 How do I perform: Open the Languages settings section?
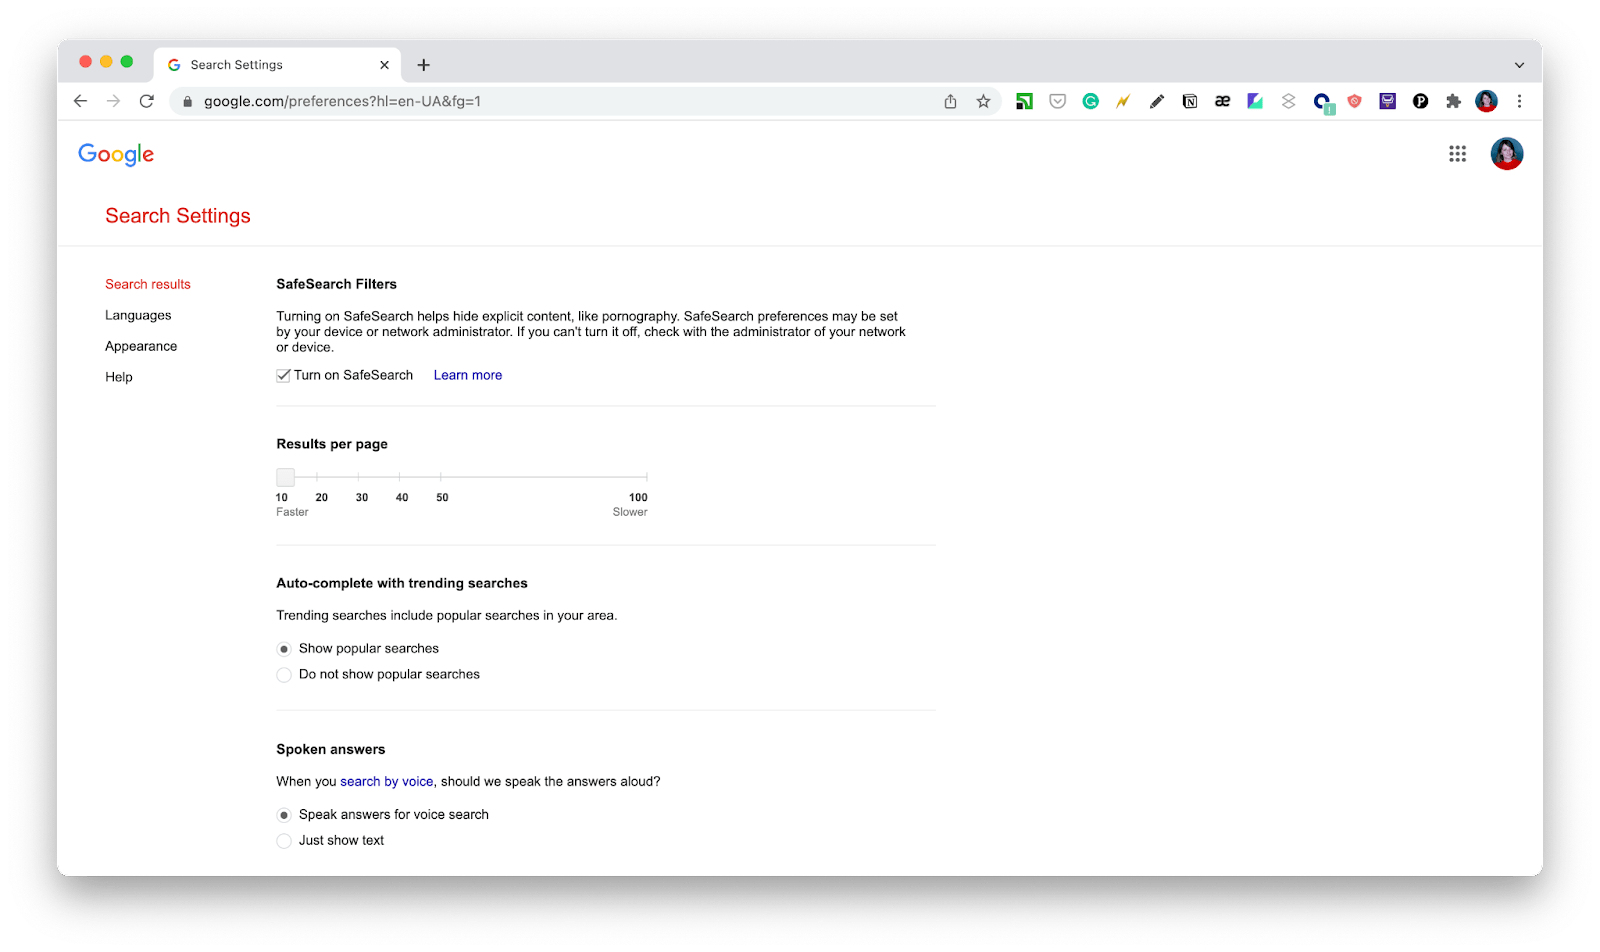pyautogui.click(x=138, y=315)
